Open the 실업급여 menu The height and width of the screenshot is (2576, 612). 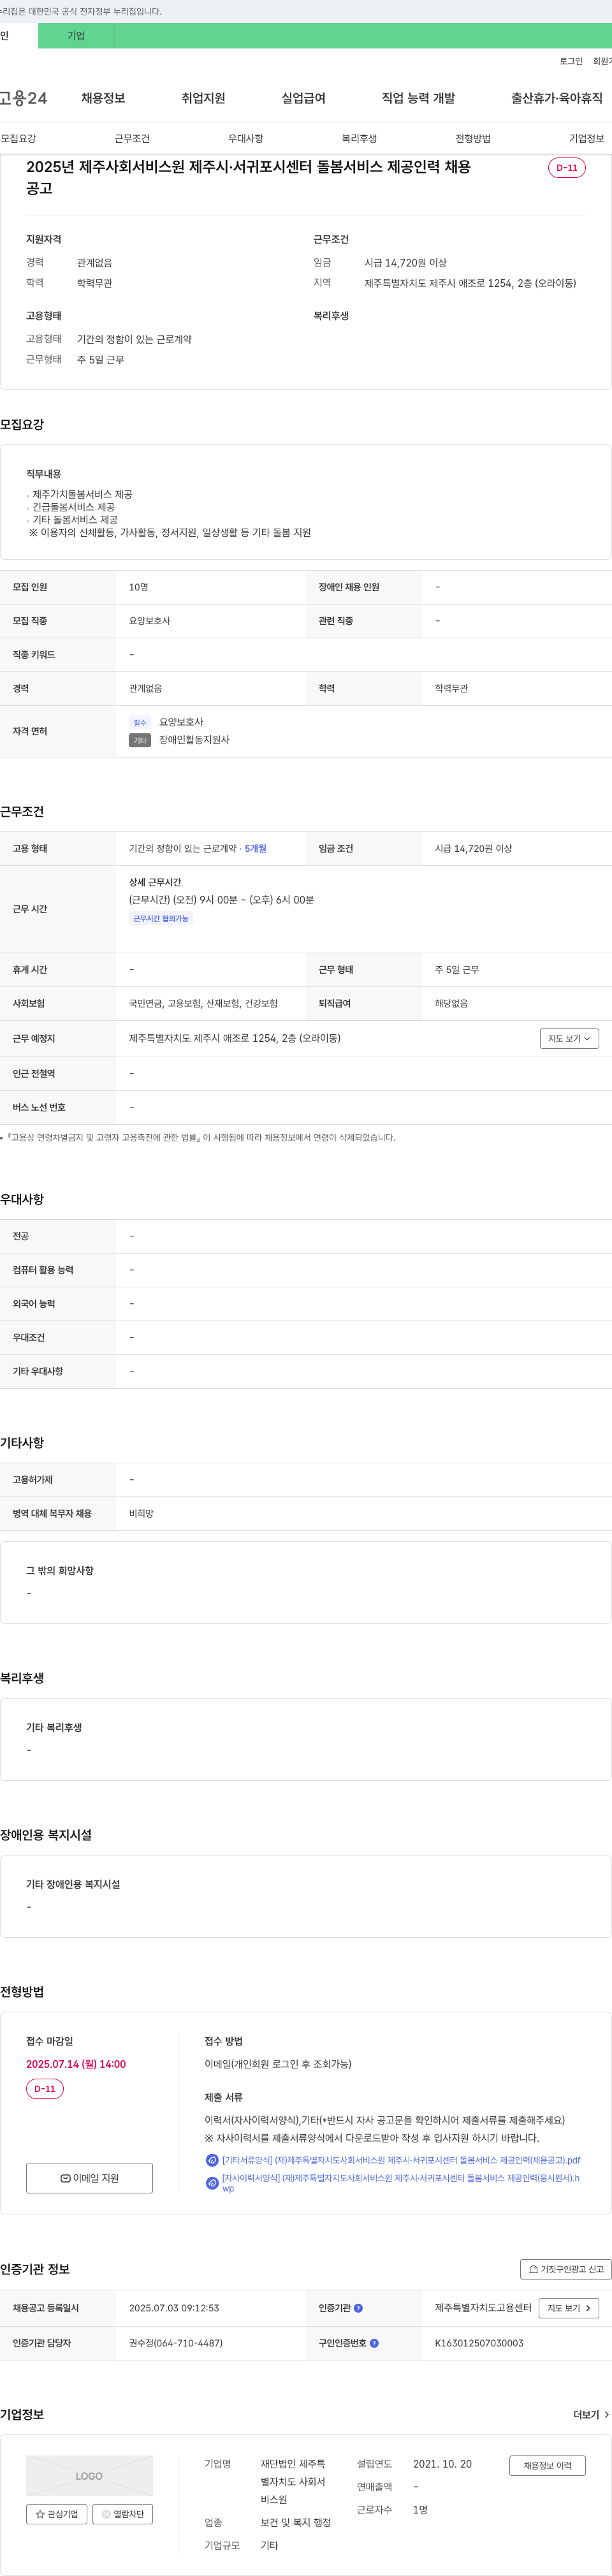pyautogui.click(x=303, y=98)
